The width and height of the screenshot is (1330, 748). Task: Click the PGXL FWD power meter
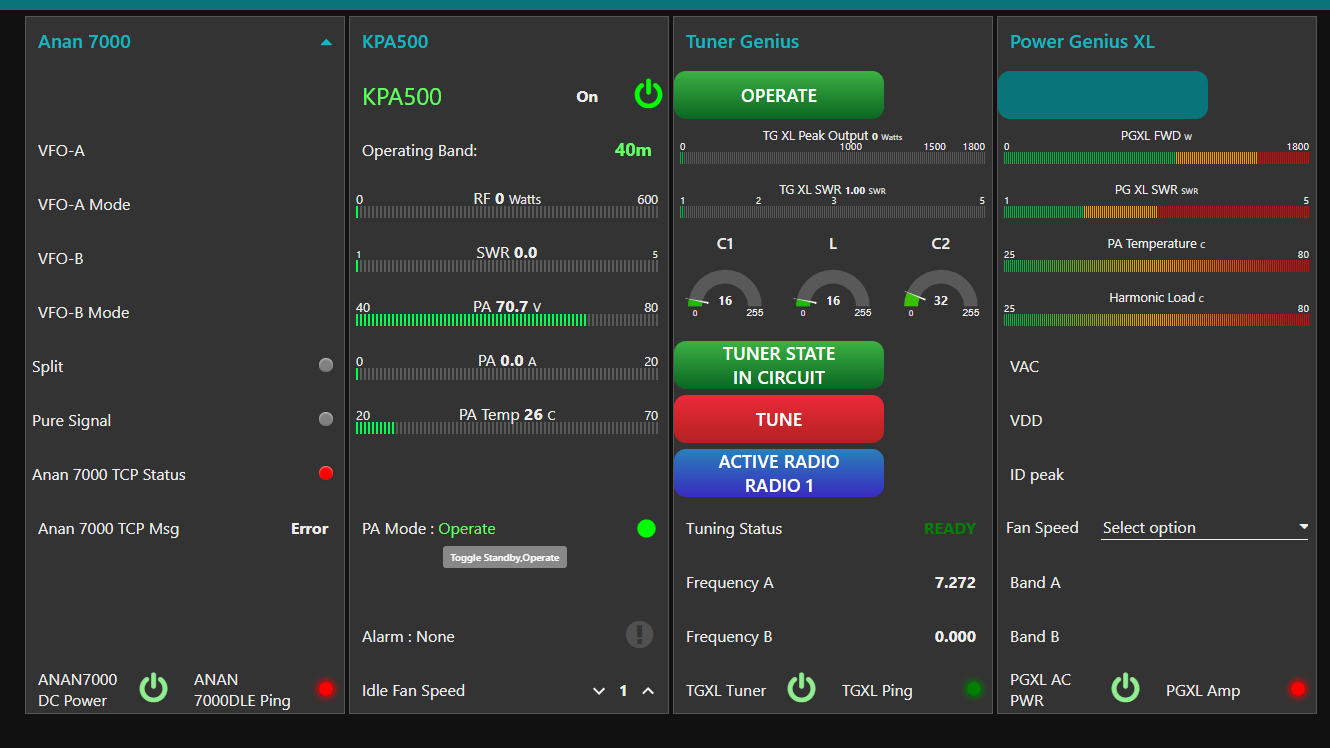click(x=1156, y=157)
